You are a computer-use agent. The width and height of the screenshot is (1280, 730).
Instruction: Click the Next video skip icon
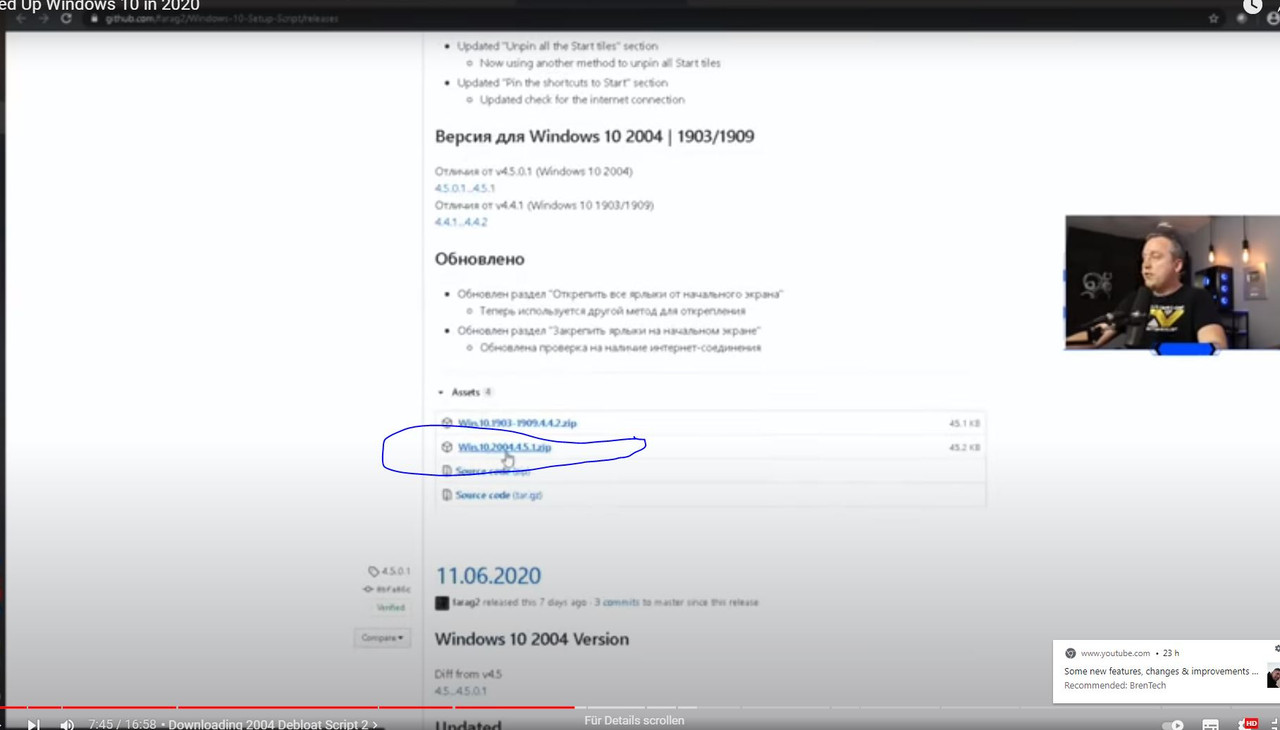coord(33,725)
